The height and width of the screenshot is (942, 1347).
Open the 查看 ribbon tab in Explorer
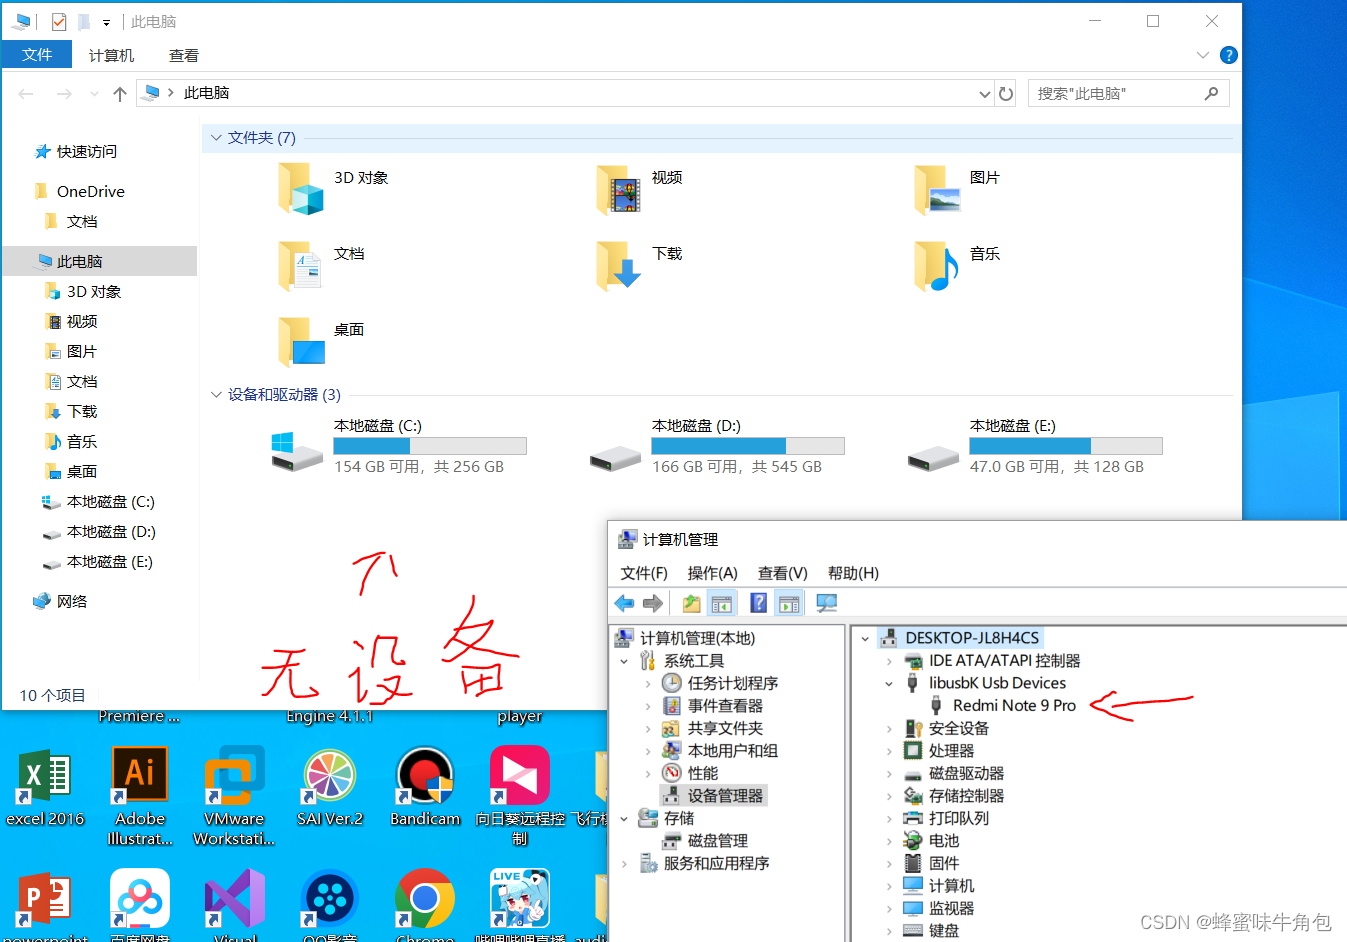pyautogui.click(x=184, y=55)
